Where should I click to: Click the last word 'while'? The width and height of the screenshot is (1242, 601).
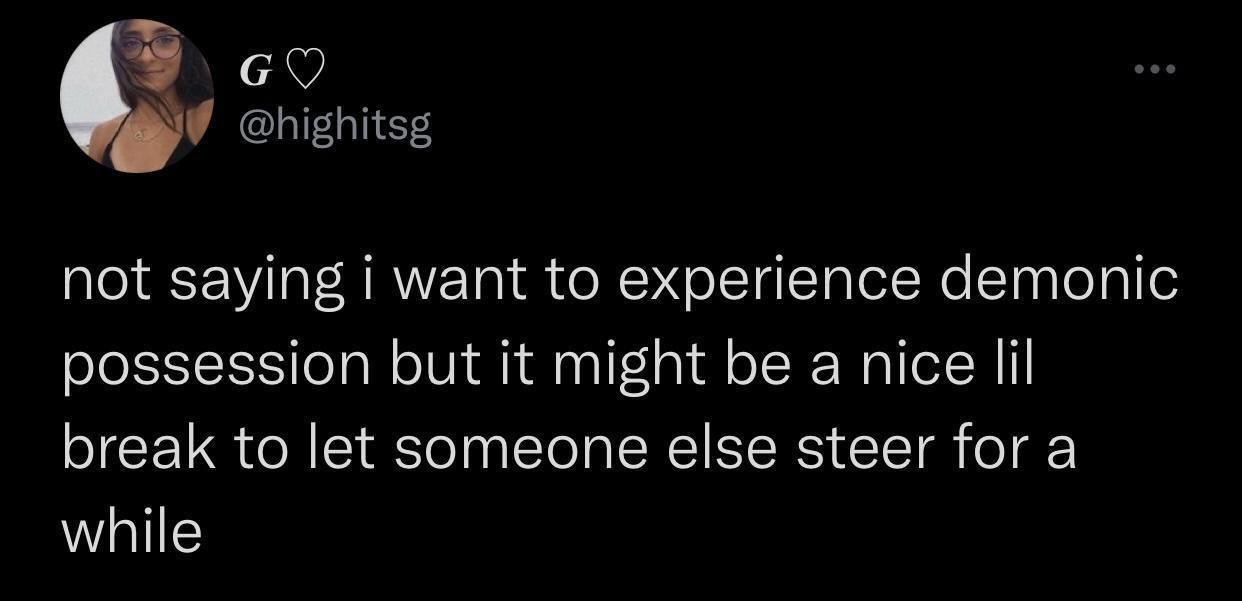[131, 530]
